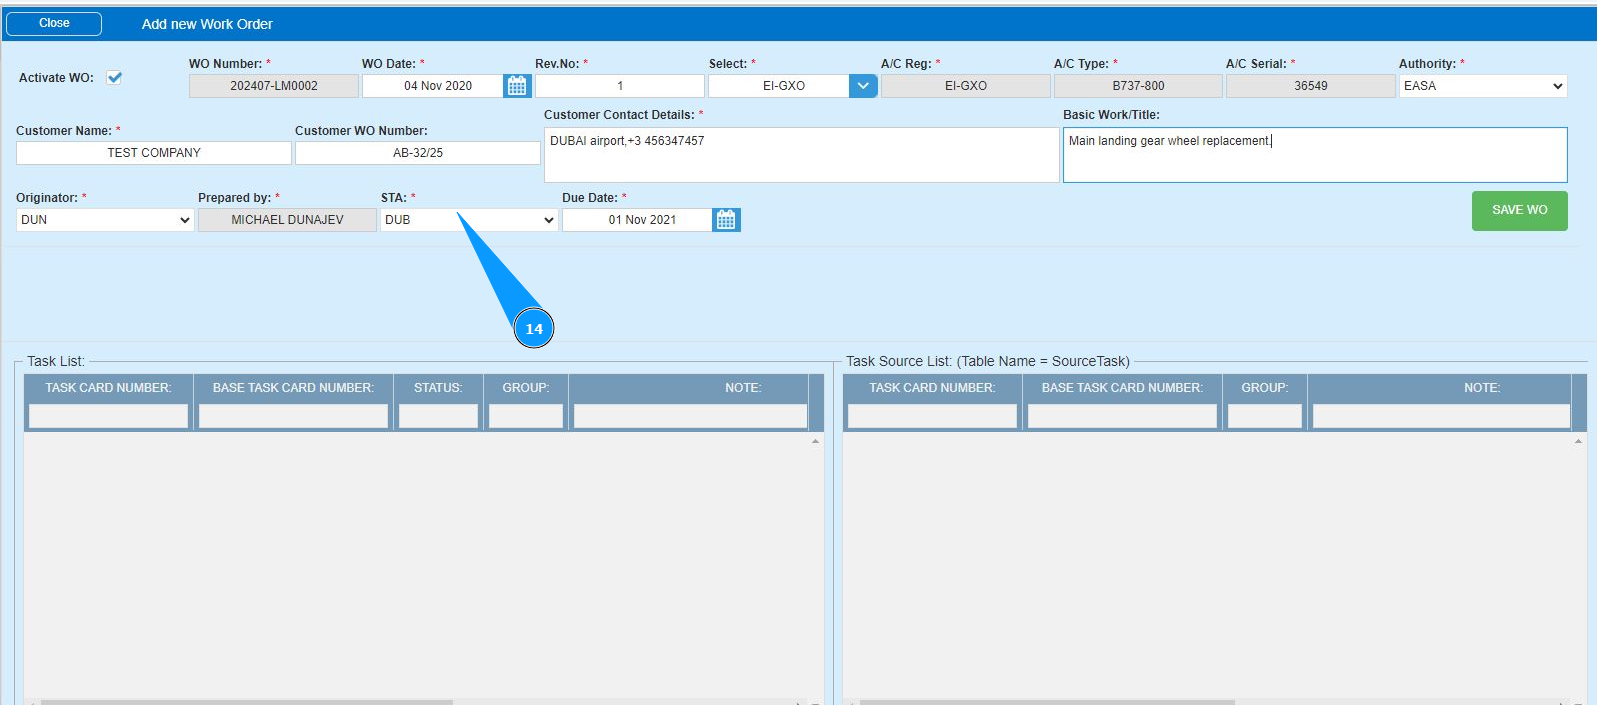1597x705 pixels.
Task: Click the Close button
Action: (x=54, y=23)
